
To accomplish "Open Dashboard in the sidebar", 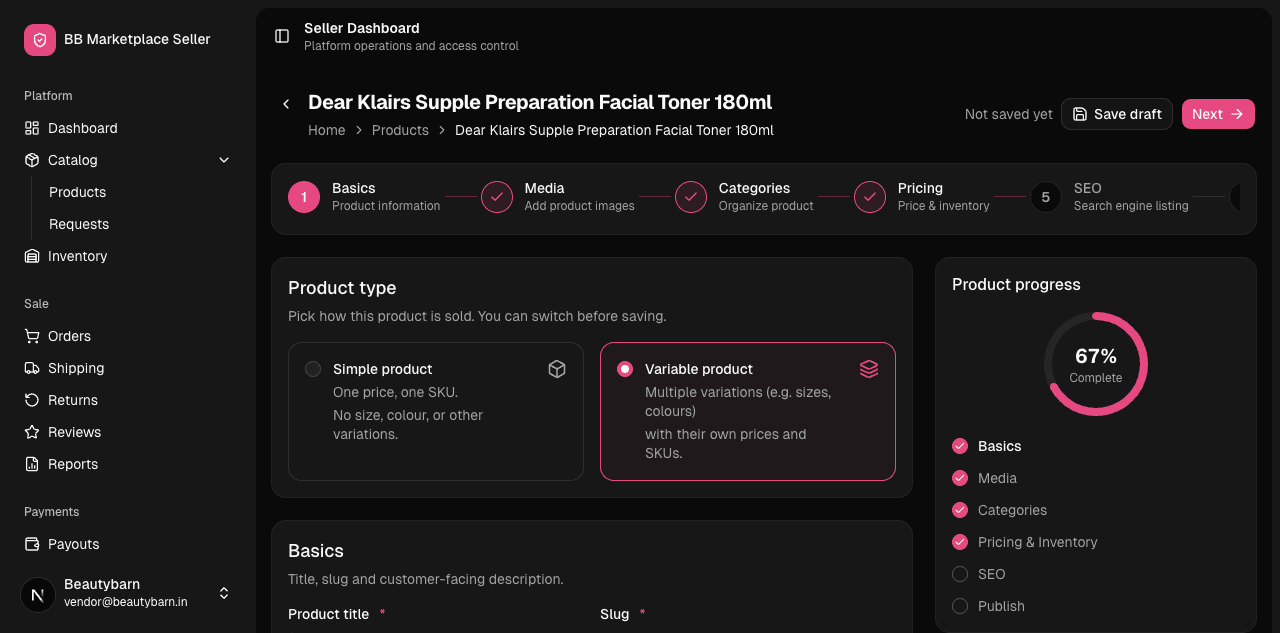I will click(x=128, y=128).
